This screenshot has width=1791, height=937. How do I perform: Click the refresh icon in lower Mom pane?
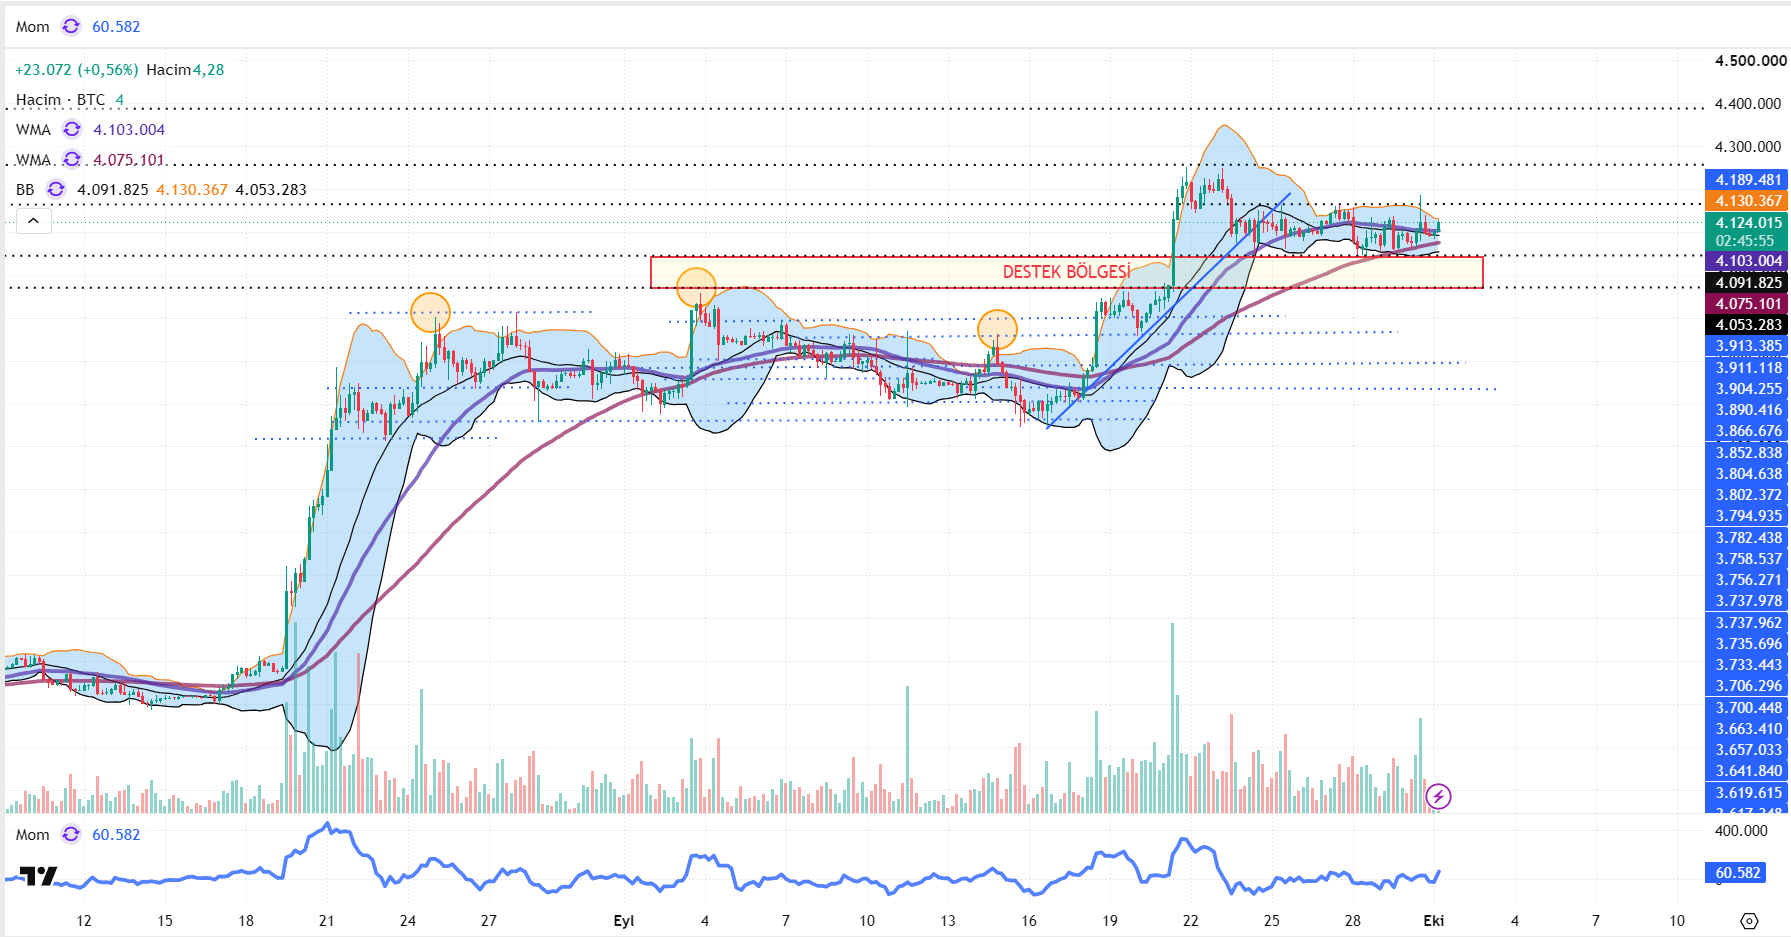71,834
